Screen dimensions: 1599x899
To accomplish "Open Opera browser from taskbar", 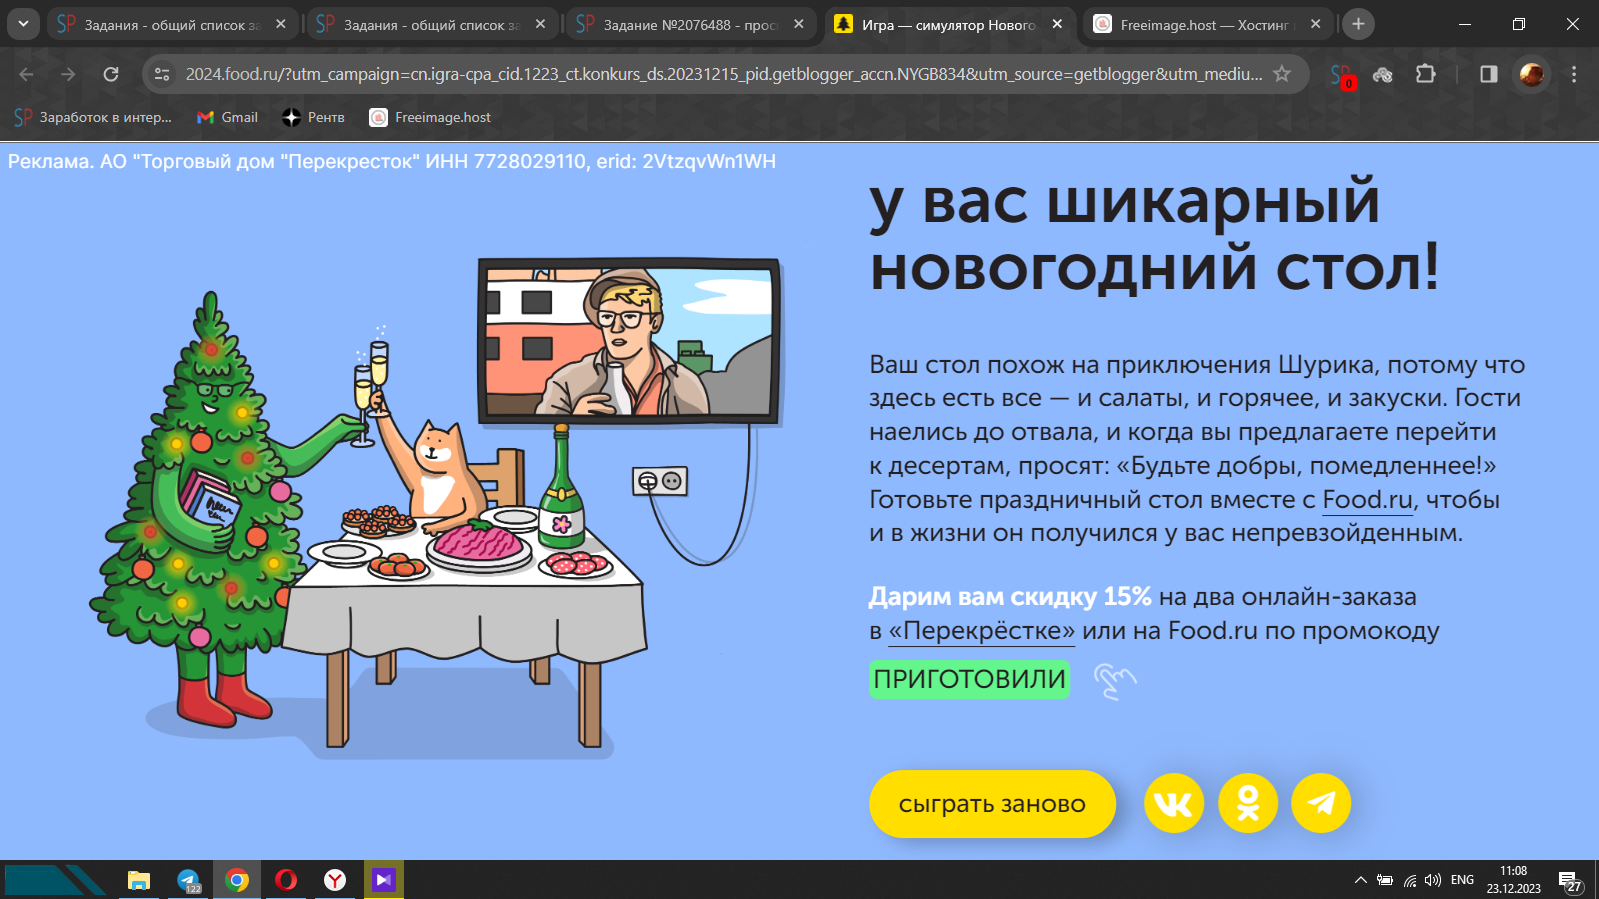I will coord(286,880).
